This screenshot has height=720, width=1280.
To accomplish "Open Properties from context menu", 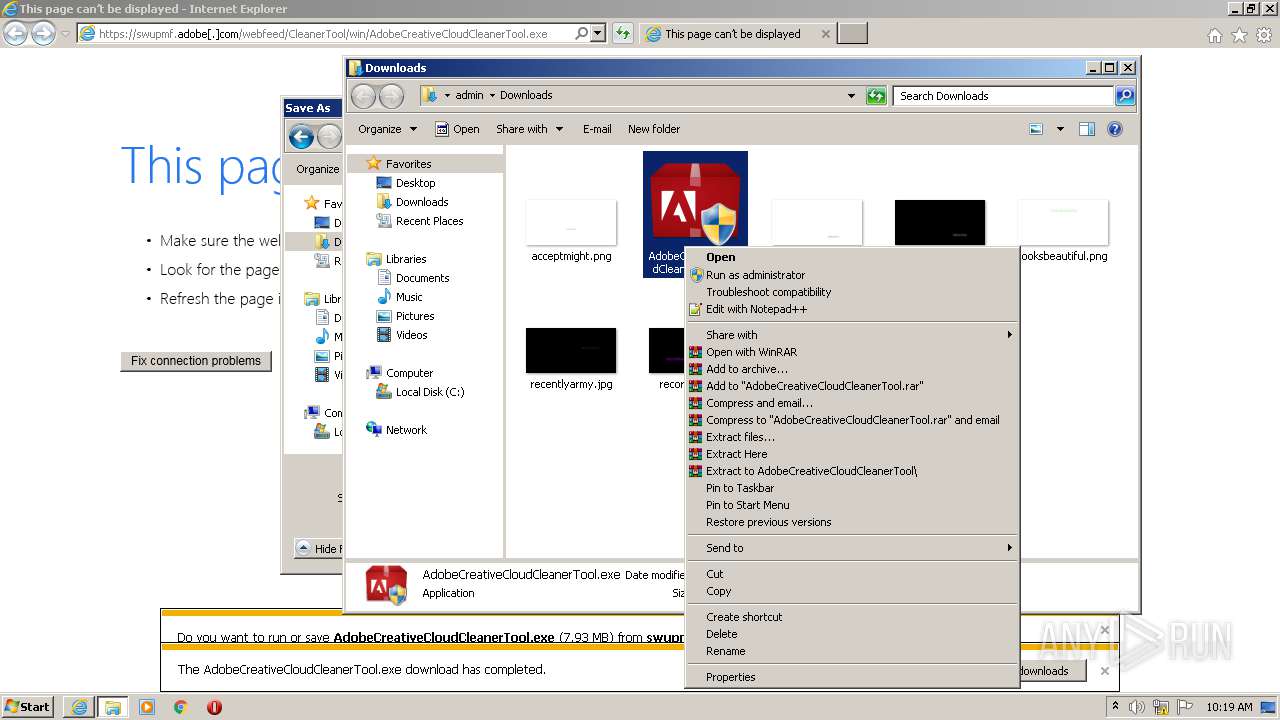I will coord(730,677).
